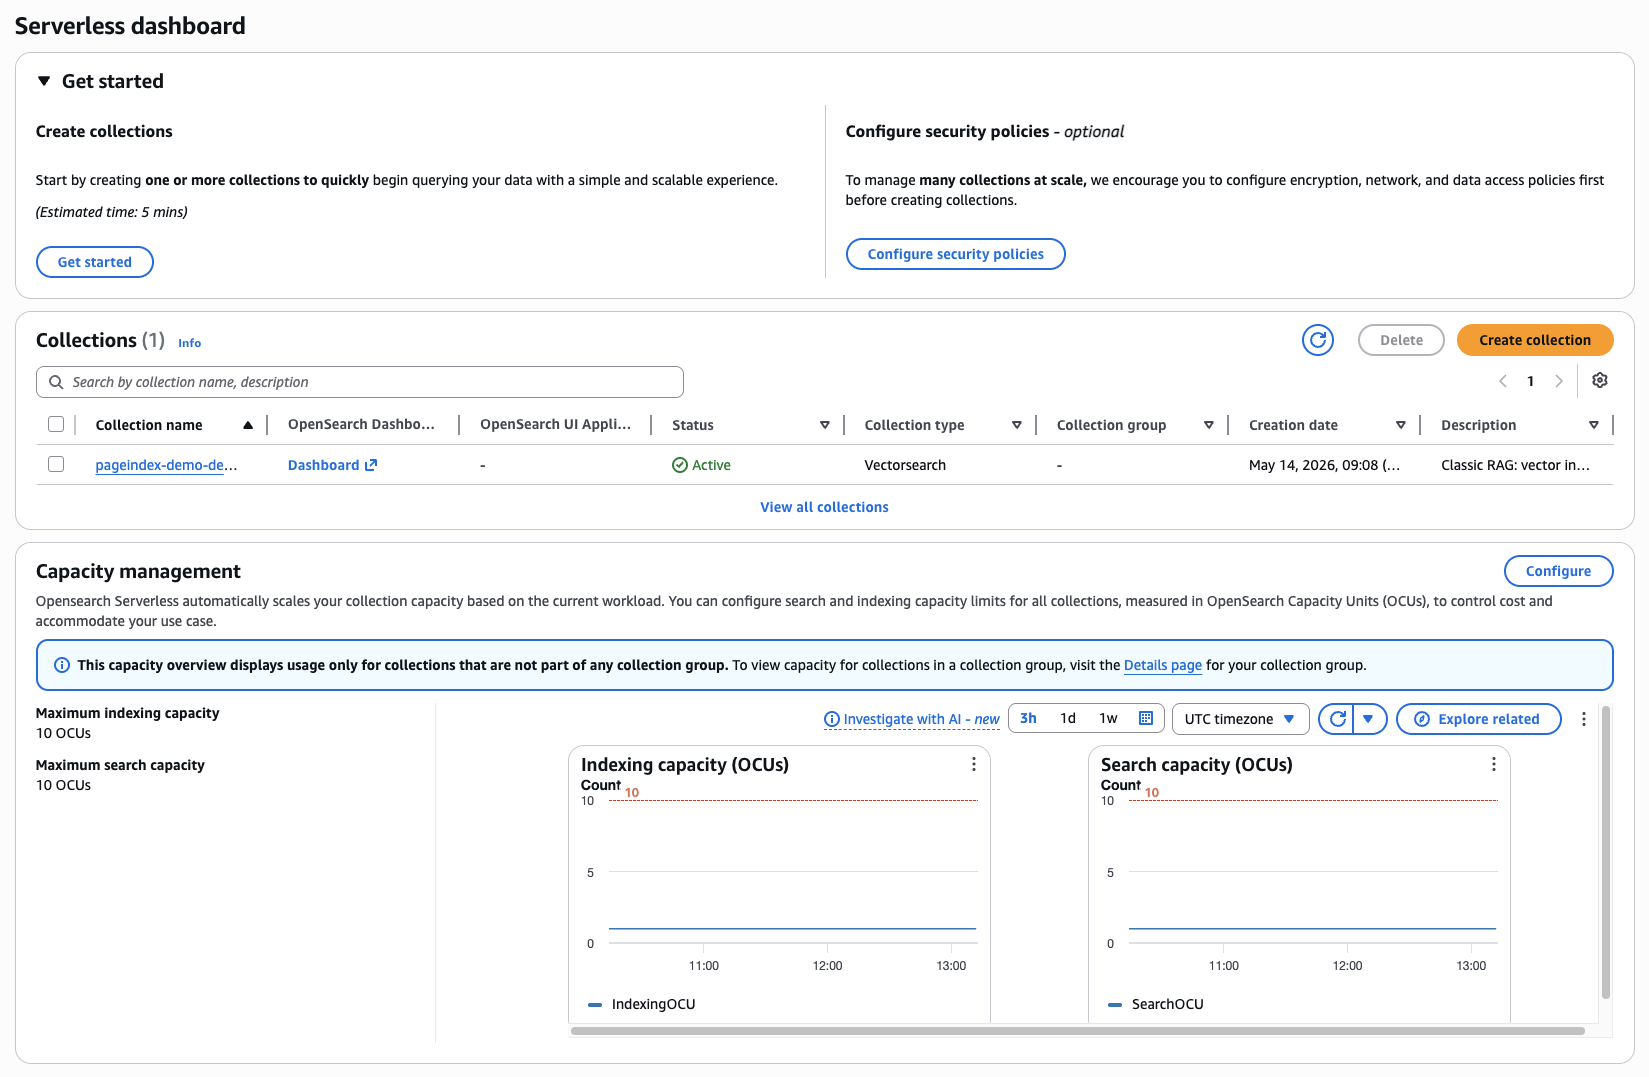Screen dimensions: 1649x1077
Task: Click the Classic RAG description cell
Action: [1515, 465]
